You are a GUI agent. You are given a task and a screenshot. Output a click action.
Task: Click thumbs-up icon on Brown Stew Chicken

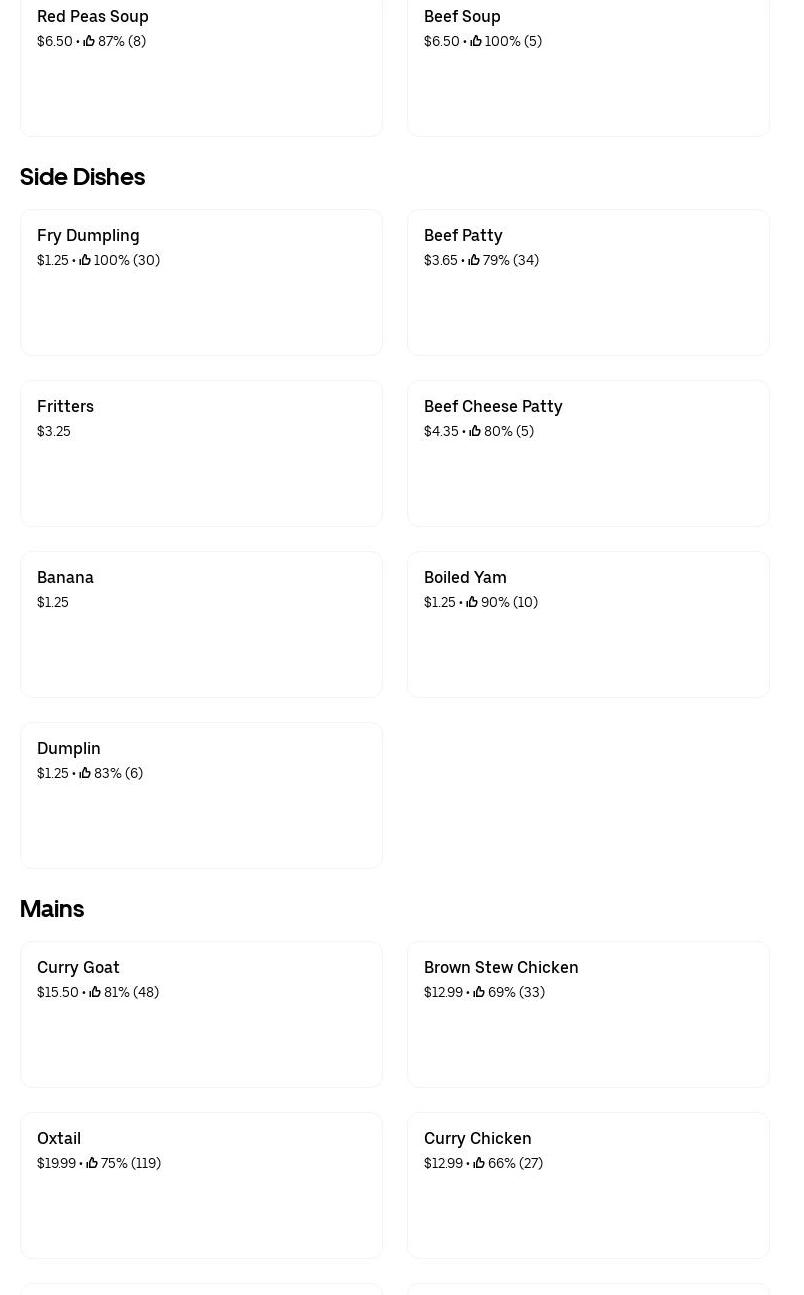pyautogui.click(x=479, y=992)
